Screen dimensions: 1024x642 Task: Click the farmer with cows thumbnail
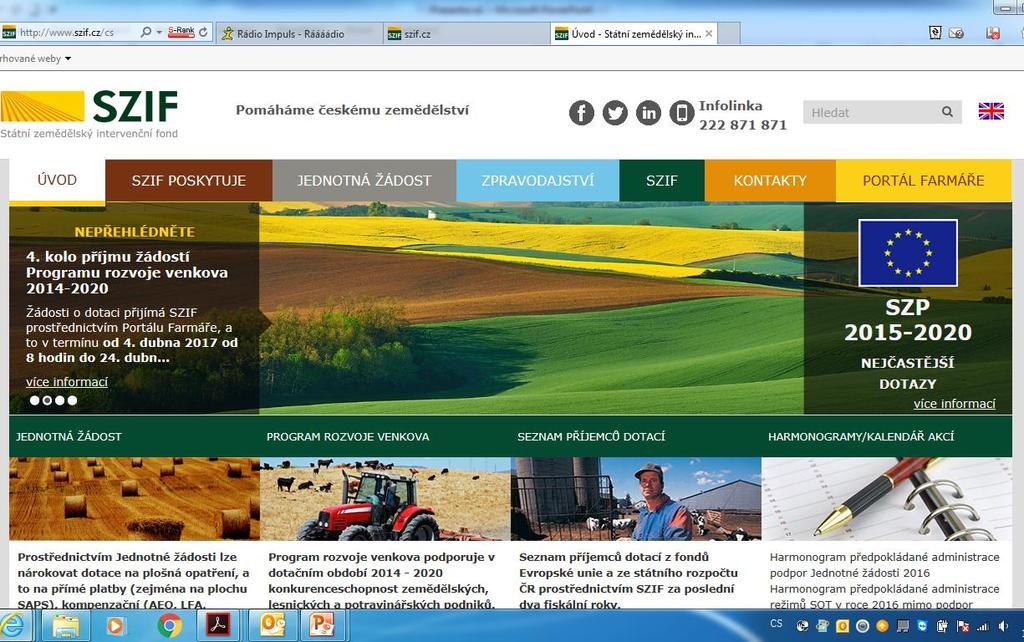coord(636,499)
